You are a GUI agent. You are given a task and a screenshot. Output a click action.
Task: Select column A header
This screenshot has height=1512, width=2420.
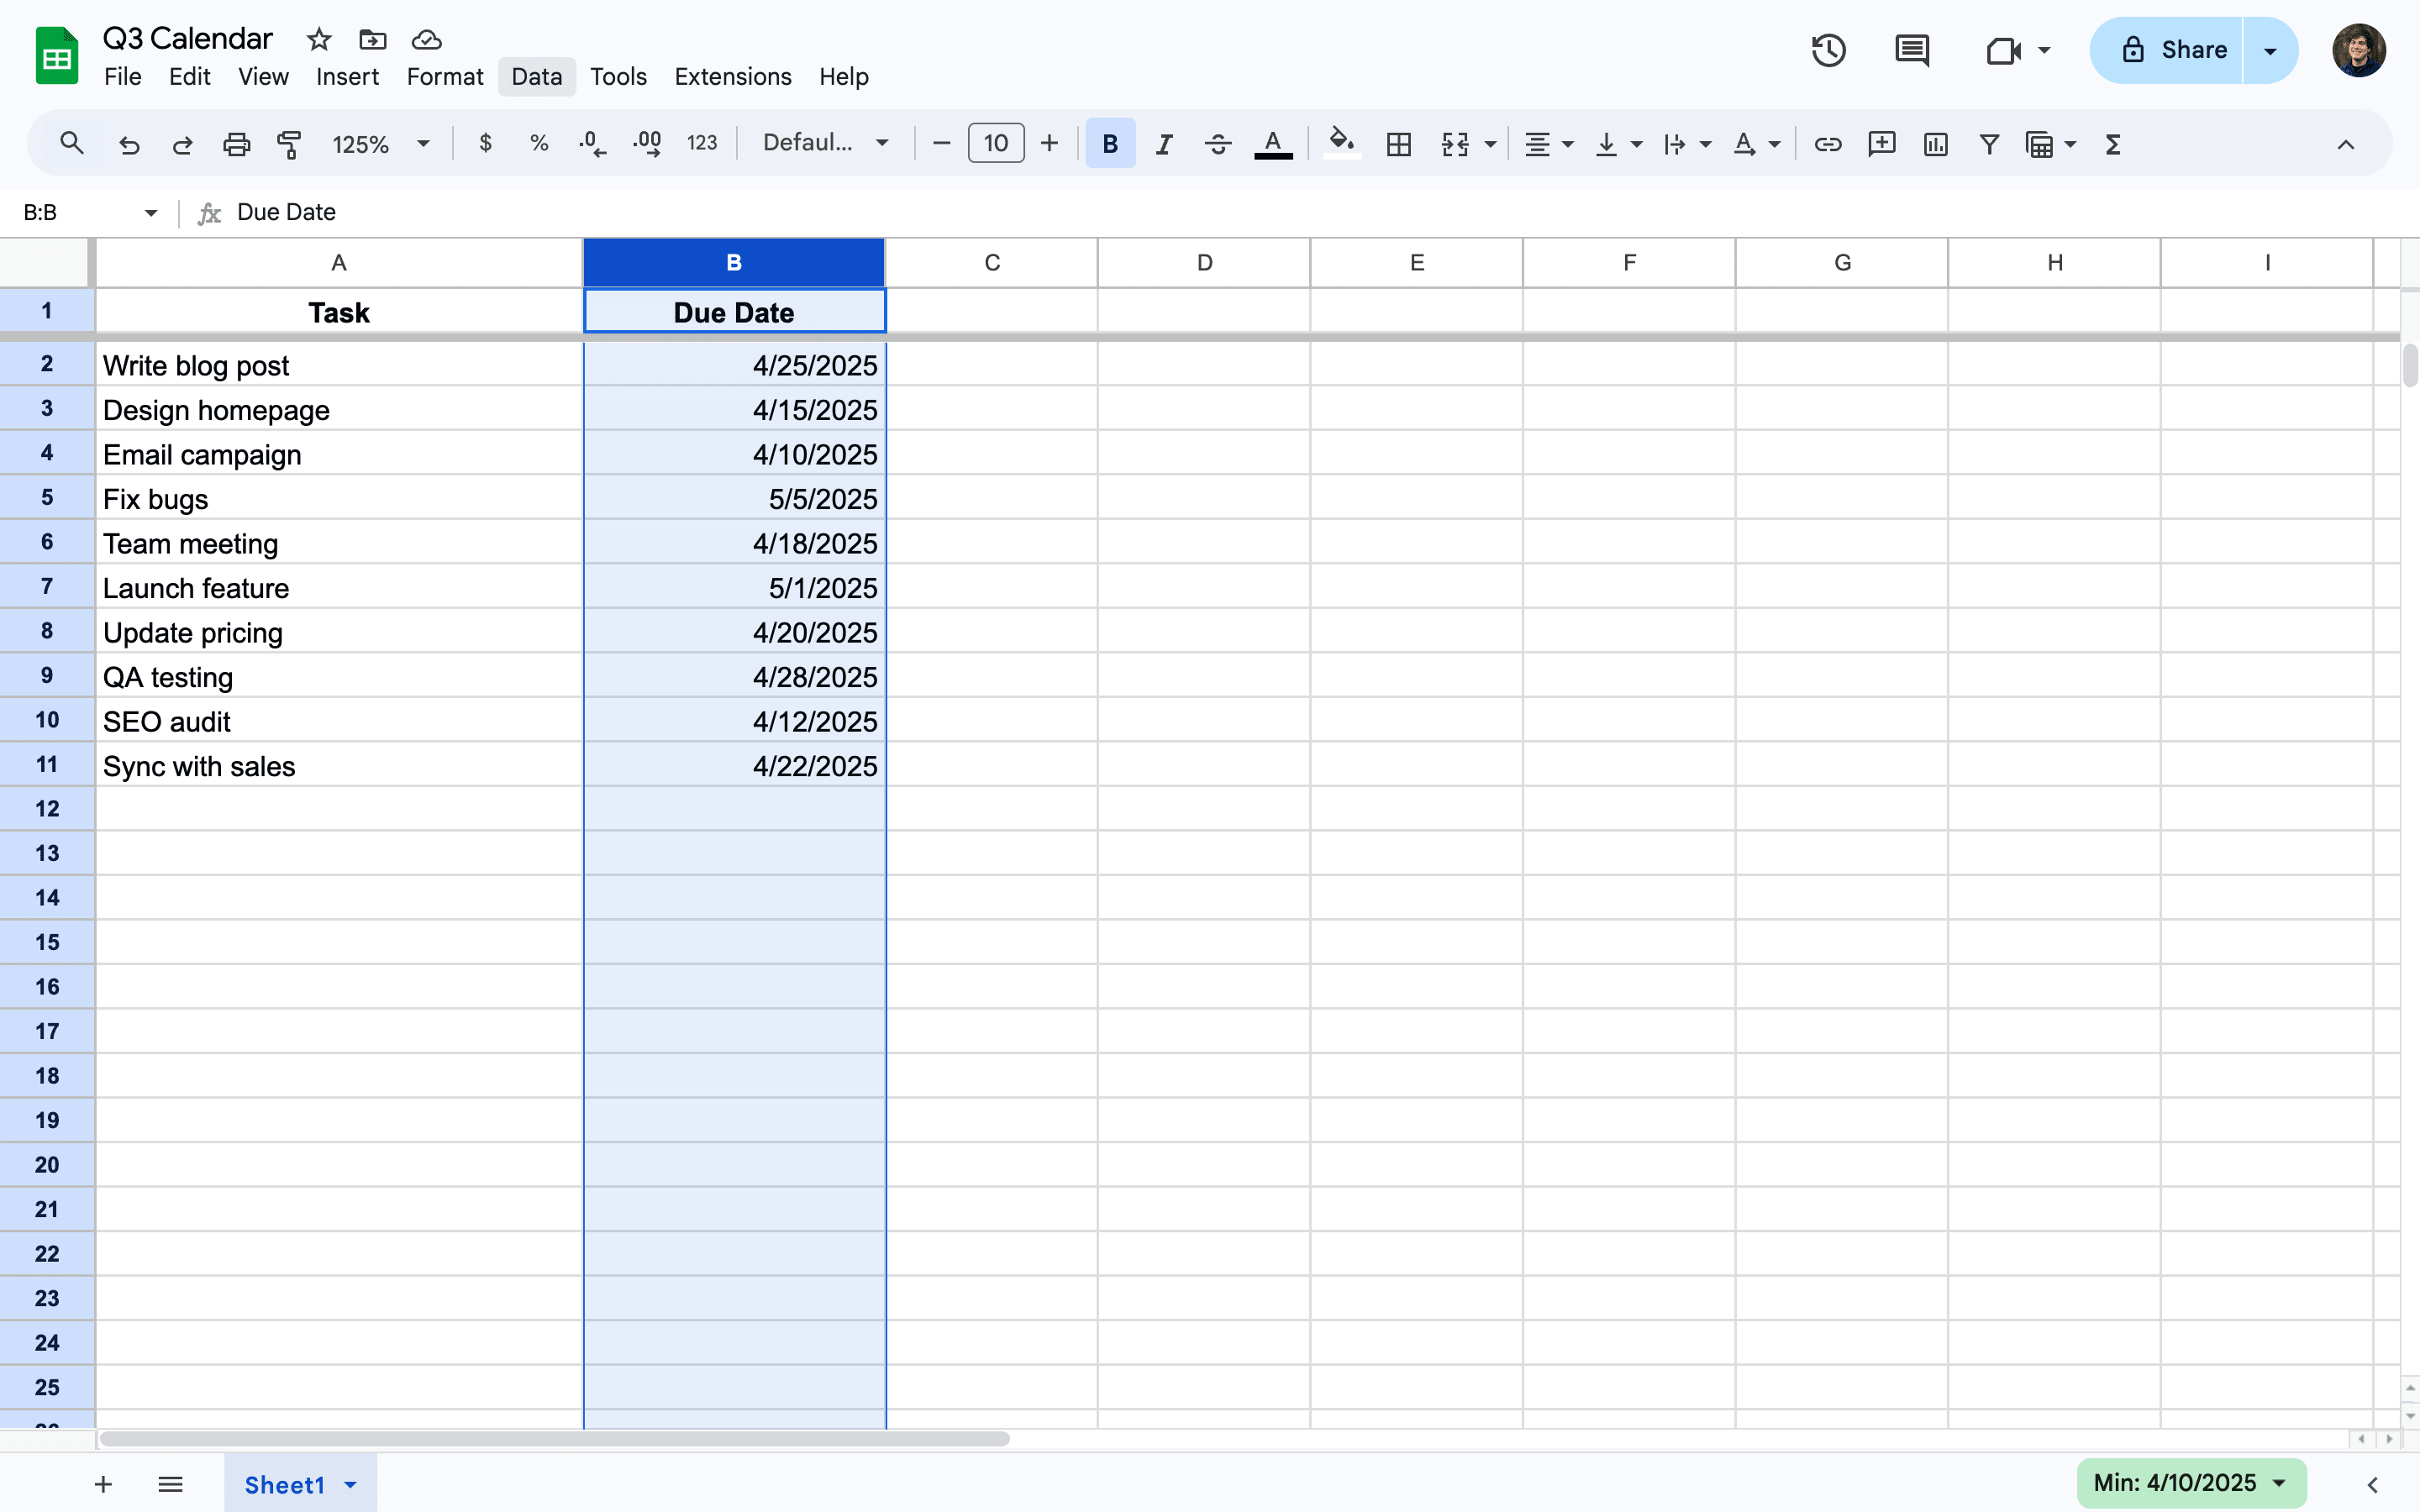[x=339, y=263]
